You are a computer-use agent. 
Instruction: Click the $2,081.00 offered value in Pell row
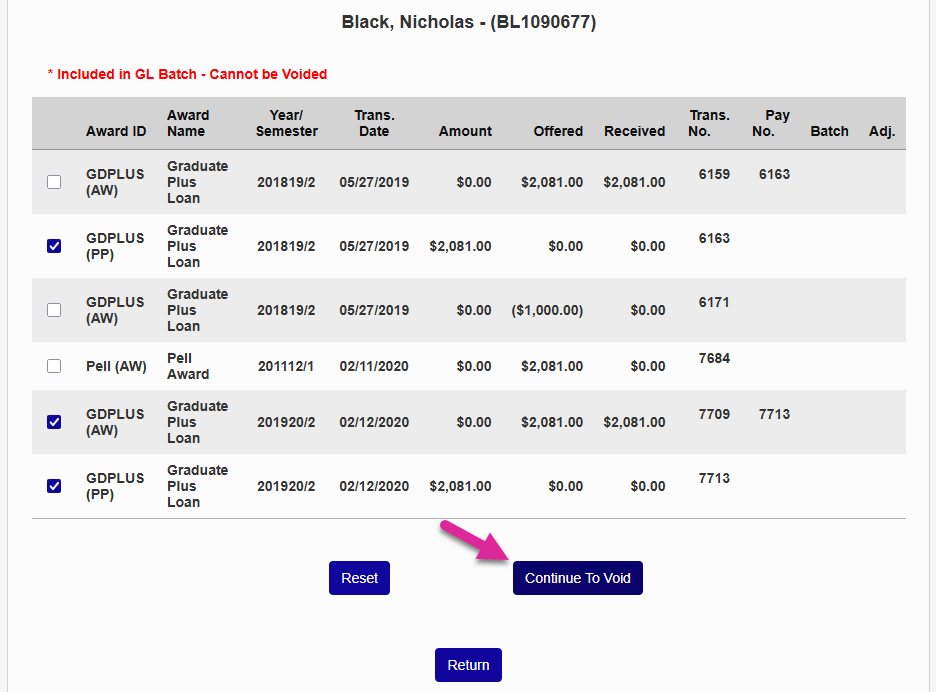[x=552, y=366]
